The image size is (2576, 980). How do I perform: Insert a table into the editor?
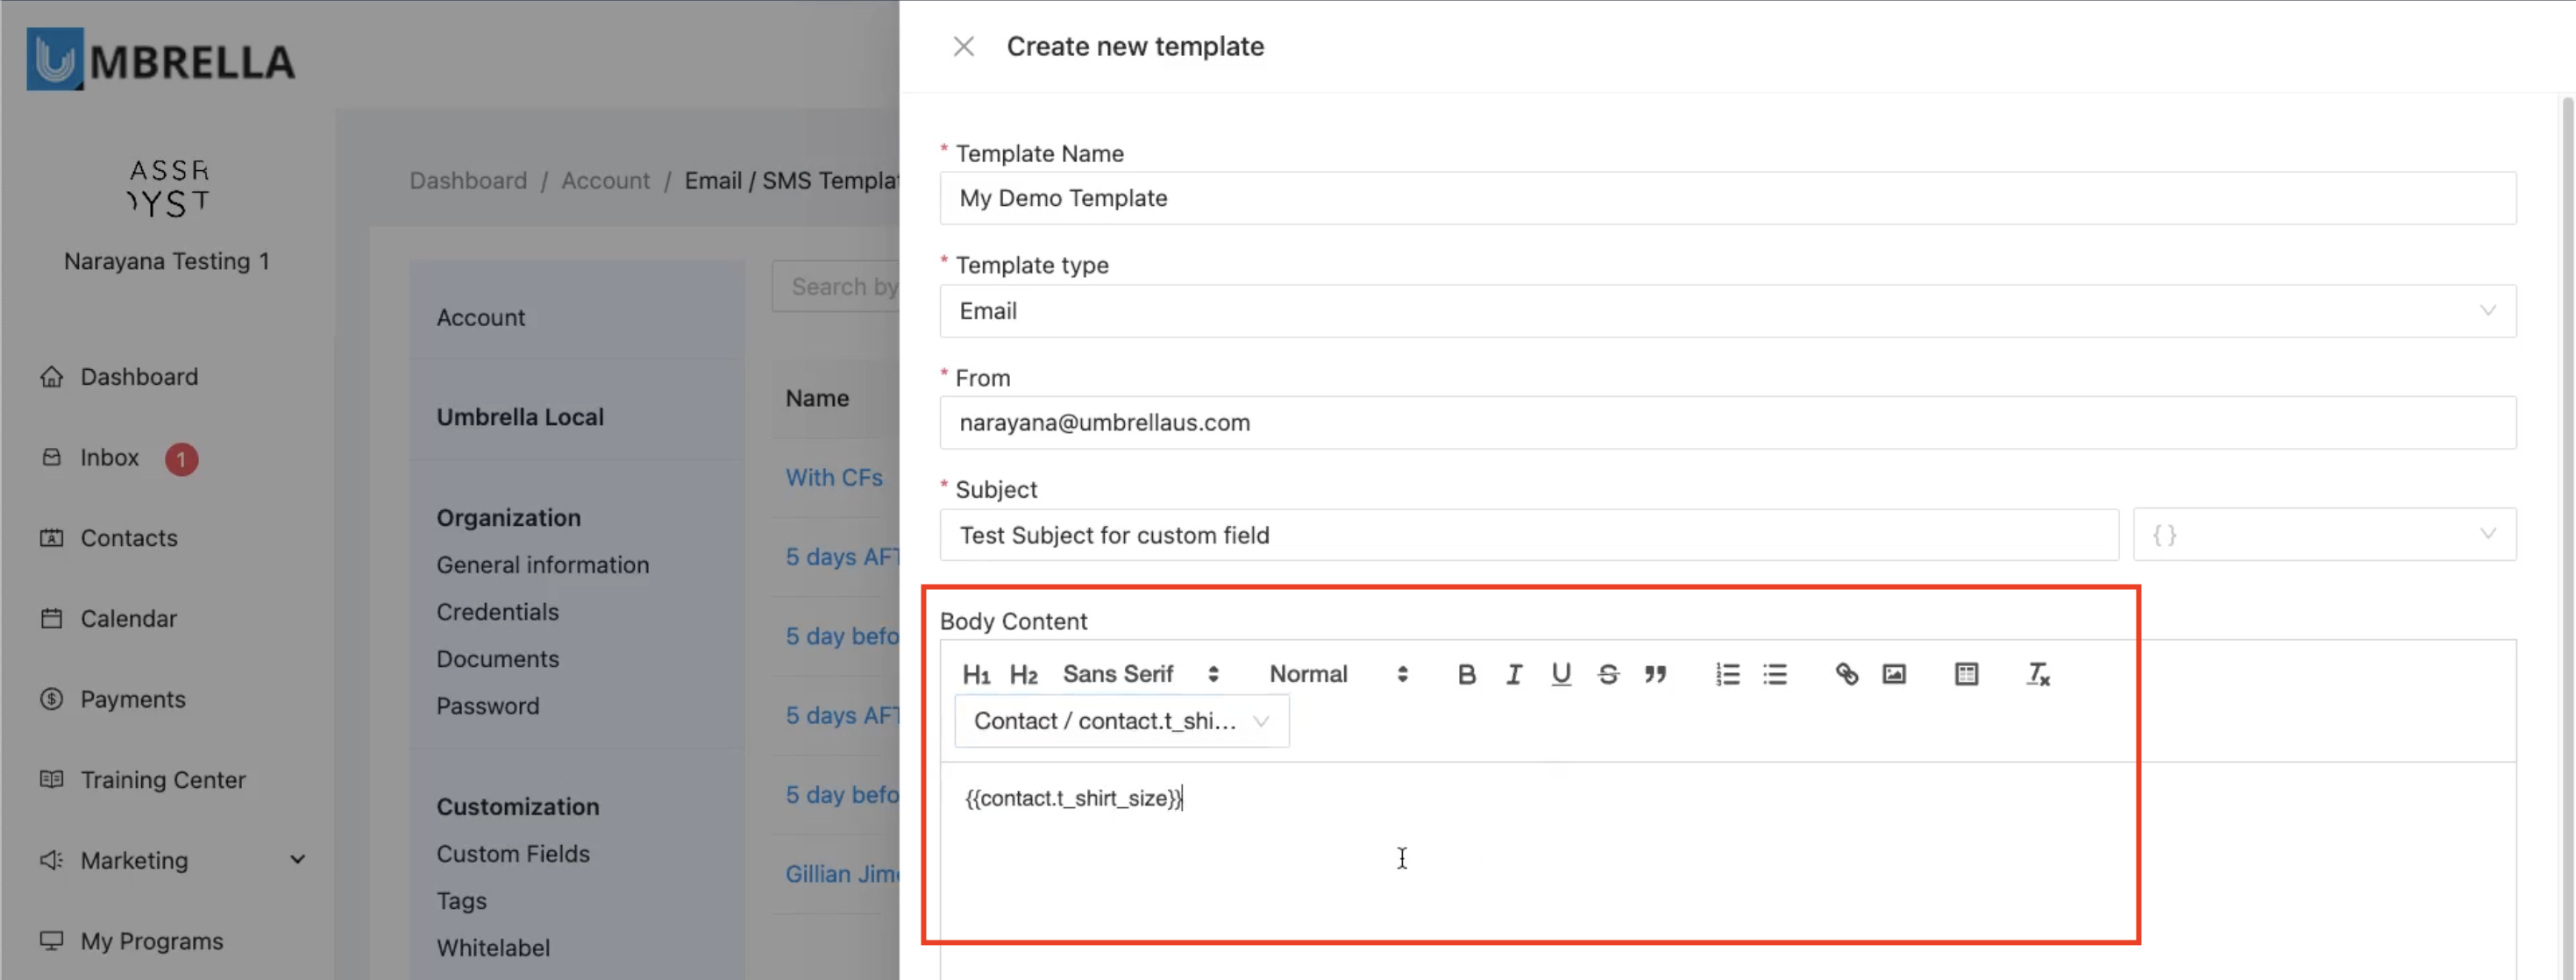[x=1965, y=674]
